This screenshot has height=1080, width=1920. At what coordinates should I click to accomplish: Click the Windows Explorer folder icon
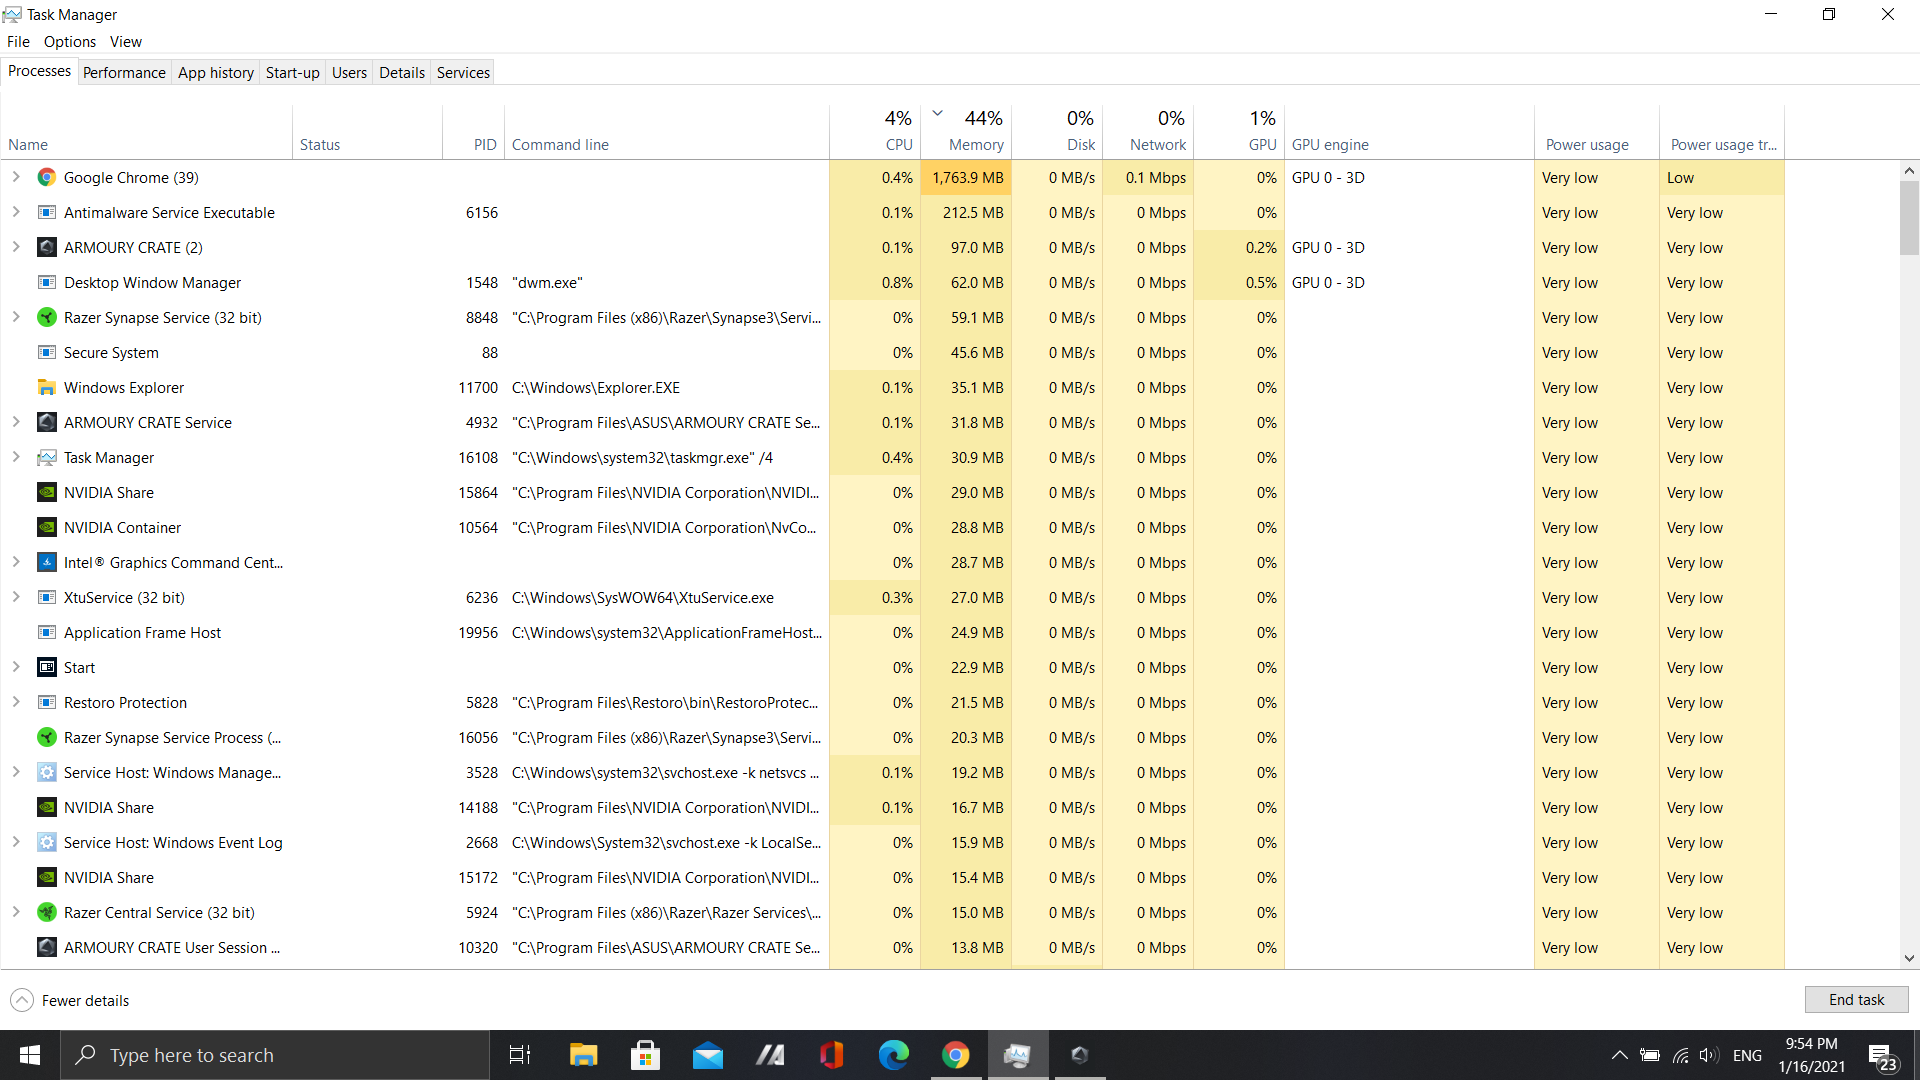click(47, 387)
